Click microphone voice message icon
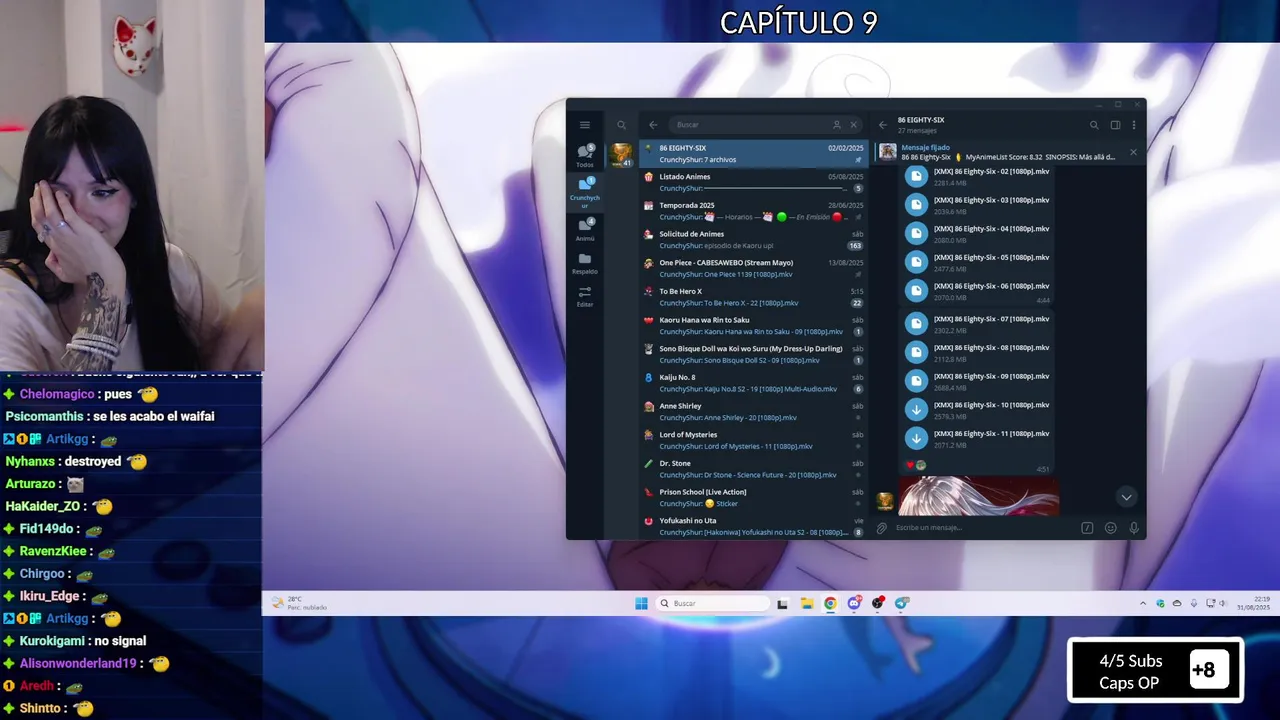The image size is (1280, 720). [x=1134, y=528]
